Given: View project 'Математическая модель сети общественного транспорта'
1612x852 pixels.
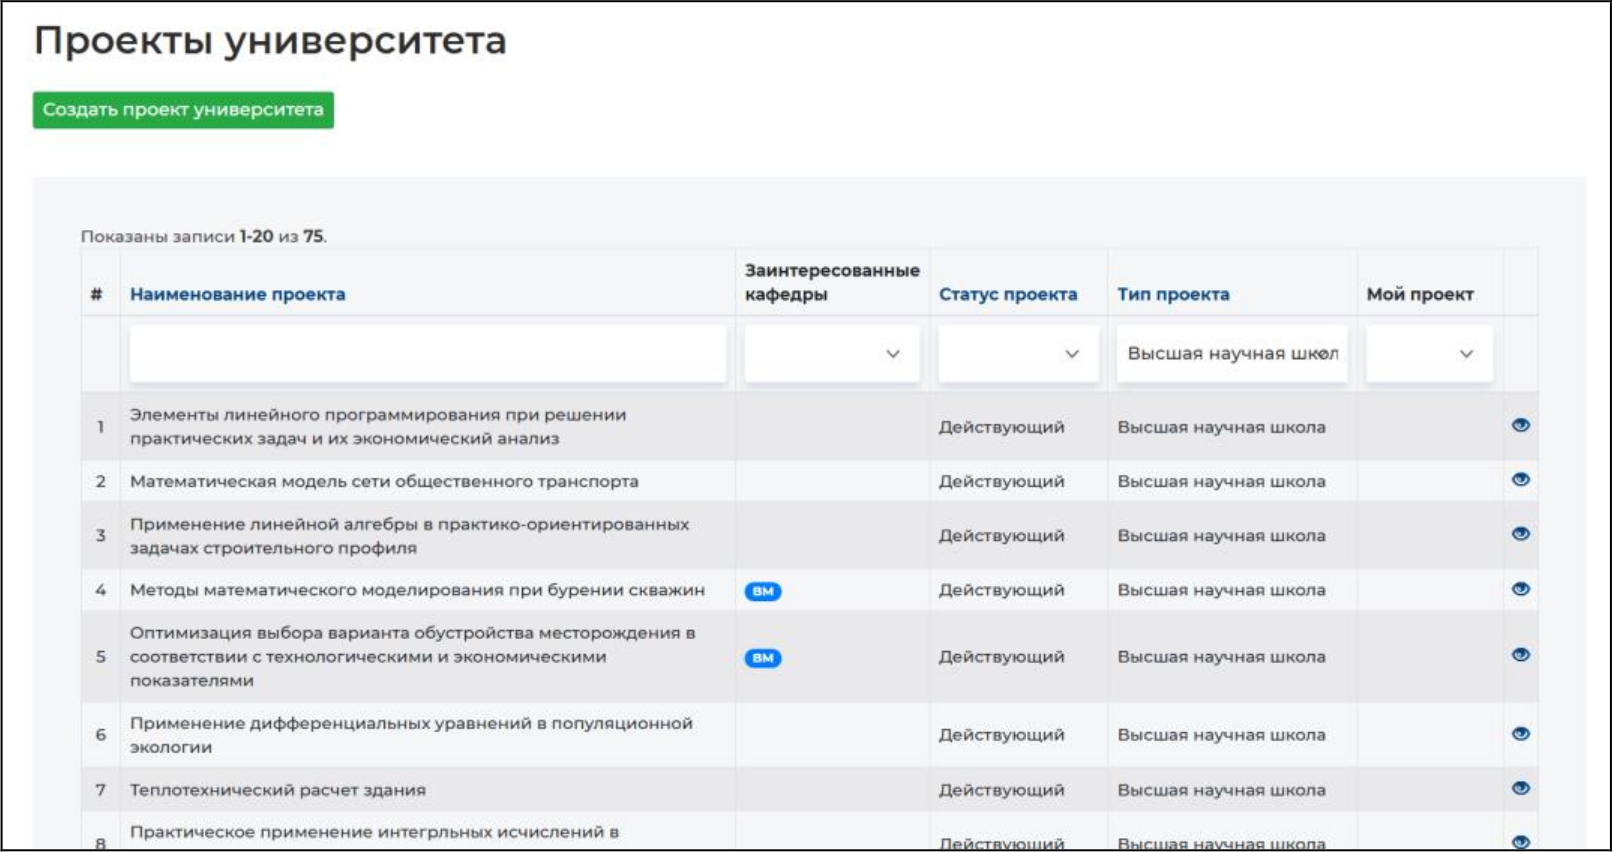Looking at the screenshot, I should [x=1520, y=480].
